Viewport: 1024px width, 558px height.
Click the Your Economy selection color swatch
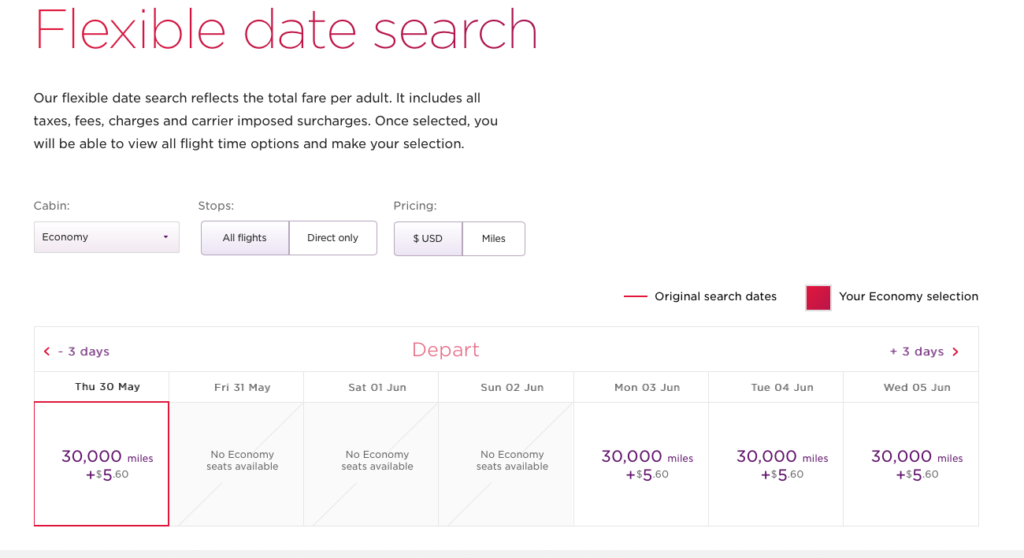pyautogui.click(x=818, y=297)
